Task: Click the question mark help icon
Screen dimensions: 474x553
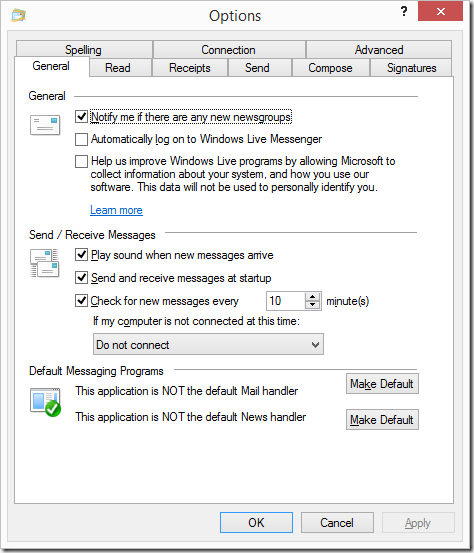Action: [x=404, y=12]
